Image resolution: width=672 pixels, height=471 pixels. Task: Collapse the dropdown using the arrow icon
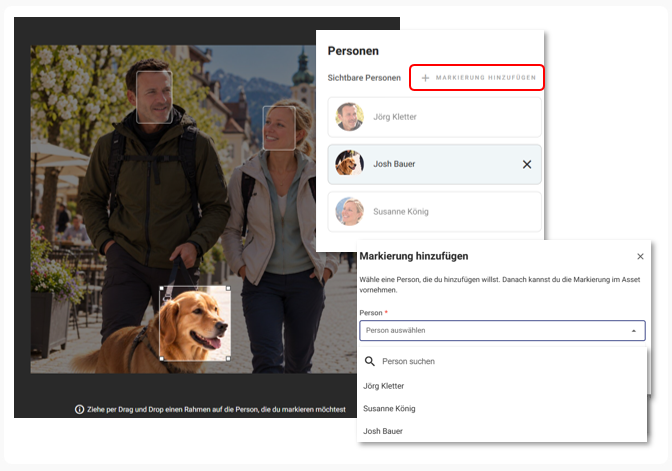pyautogui.click(x=633, y=330)
